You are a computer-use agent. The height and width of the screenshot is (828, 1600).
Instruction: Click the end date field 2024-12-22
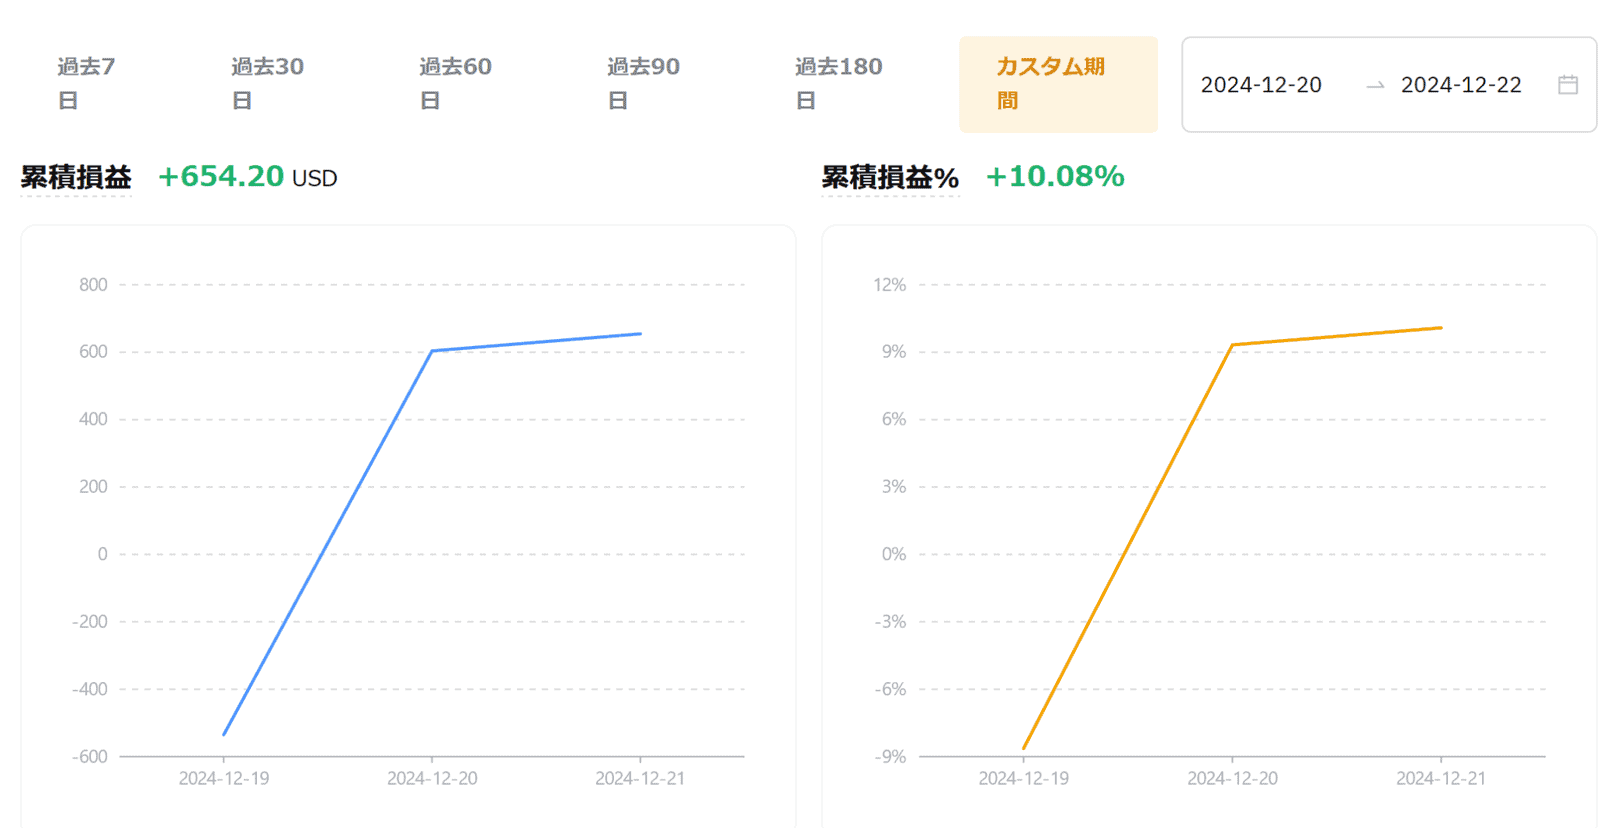point(1461,85)
